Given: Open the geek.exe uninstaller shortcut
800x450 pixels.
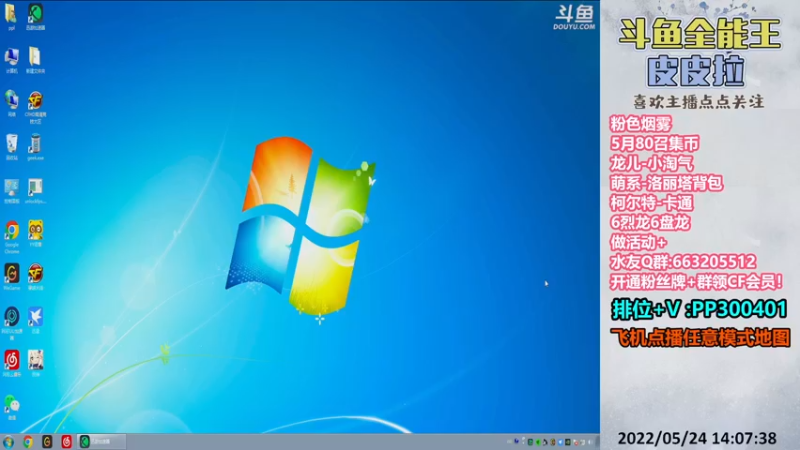Looking at the screenshot, I should [x=35, y=147].
